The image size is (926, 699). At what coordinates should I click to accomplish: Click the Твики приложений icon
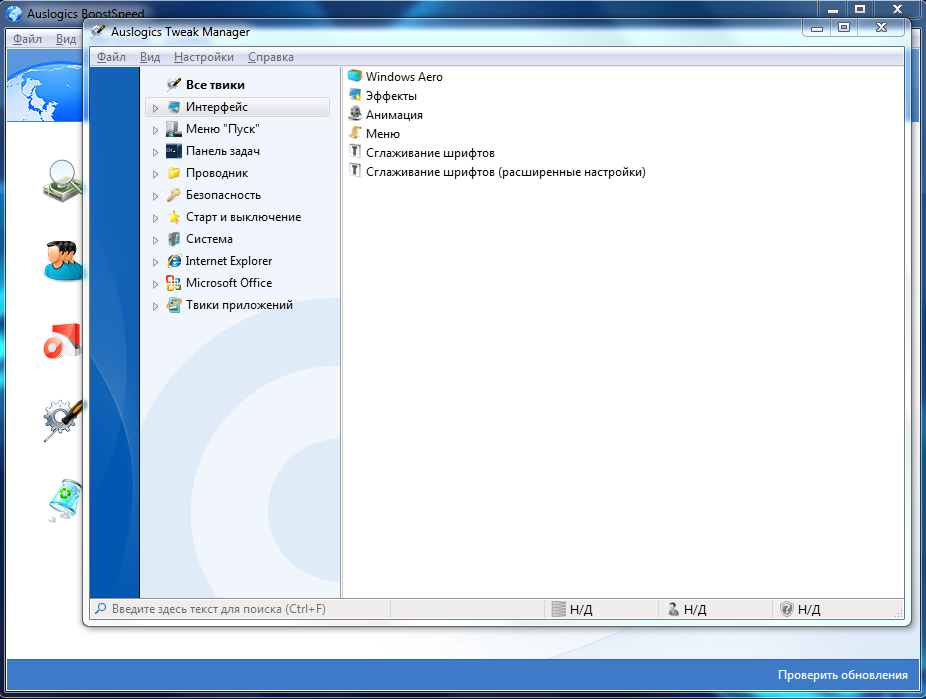point(174,305)
